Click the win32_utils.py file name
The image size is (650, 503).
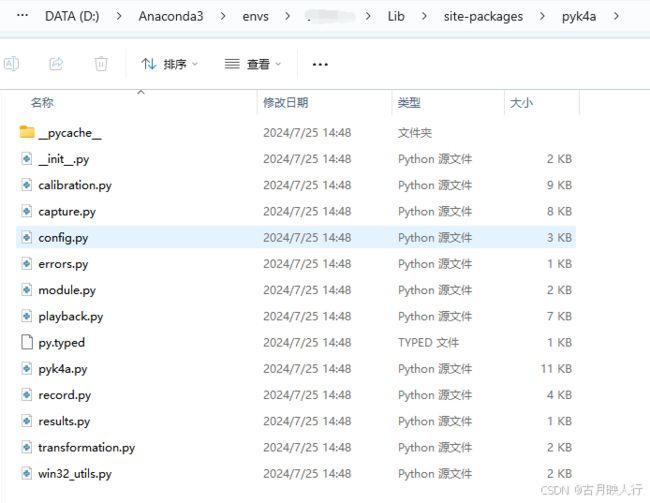coord(75,474)
